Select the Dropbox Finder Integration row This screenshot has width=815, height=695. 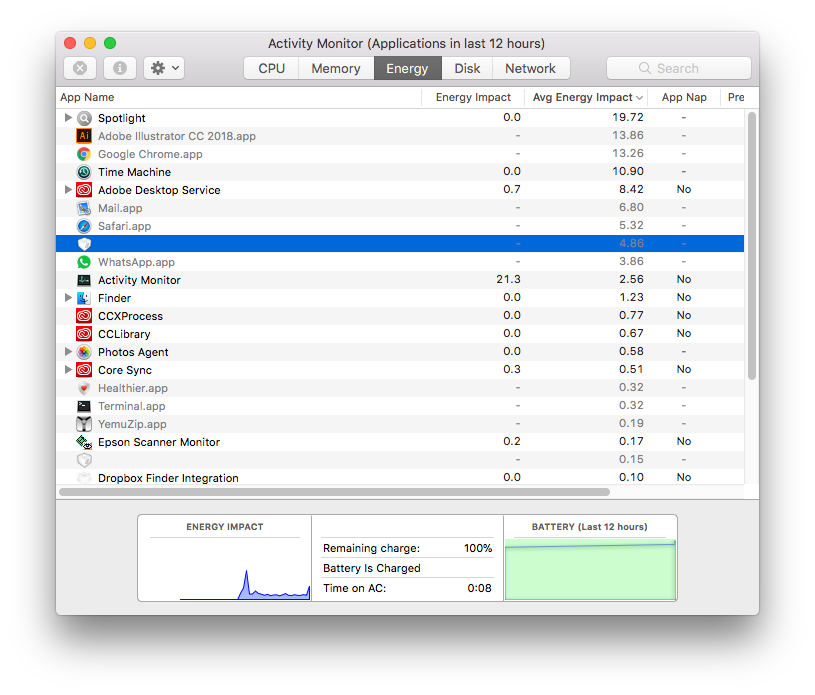(x=400, y=478)
